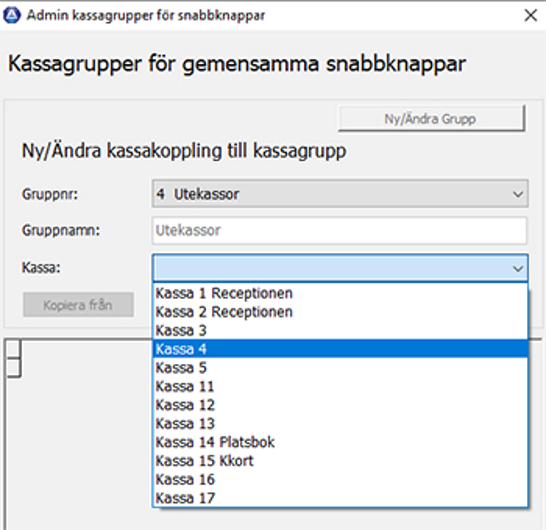Pick Kassa 11 from the list
Image resolution: width=546 pixels, height=530 pixels.
[x=340, y=387]
